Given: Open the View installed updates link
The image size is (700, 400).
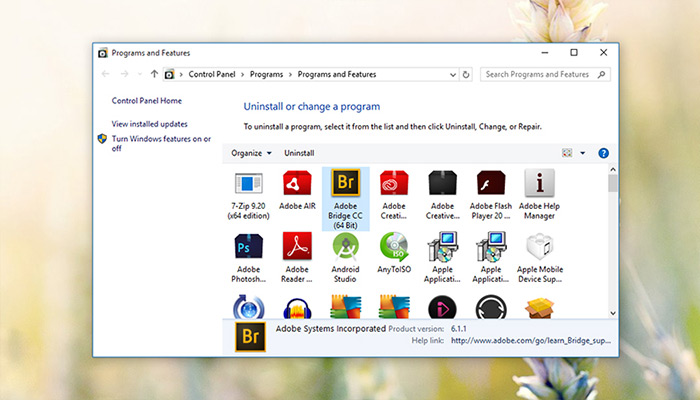Looking at the screenshot, I should tap(150, 124).
